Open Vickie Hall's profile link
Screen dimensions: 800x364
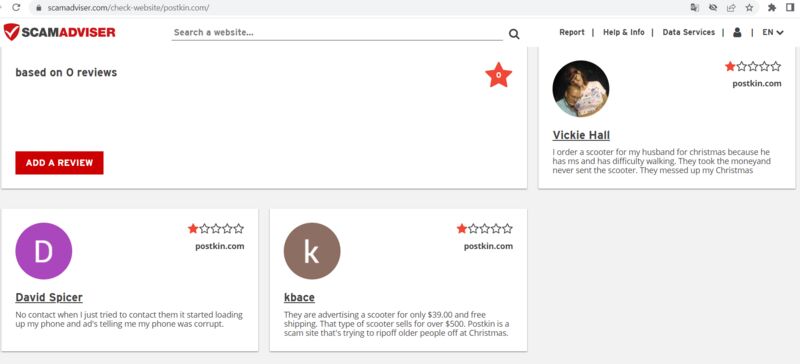point(581,135)
